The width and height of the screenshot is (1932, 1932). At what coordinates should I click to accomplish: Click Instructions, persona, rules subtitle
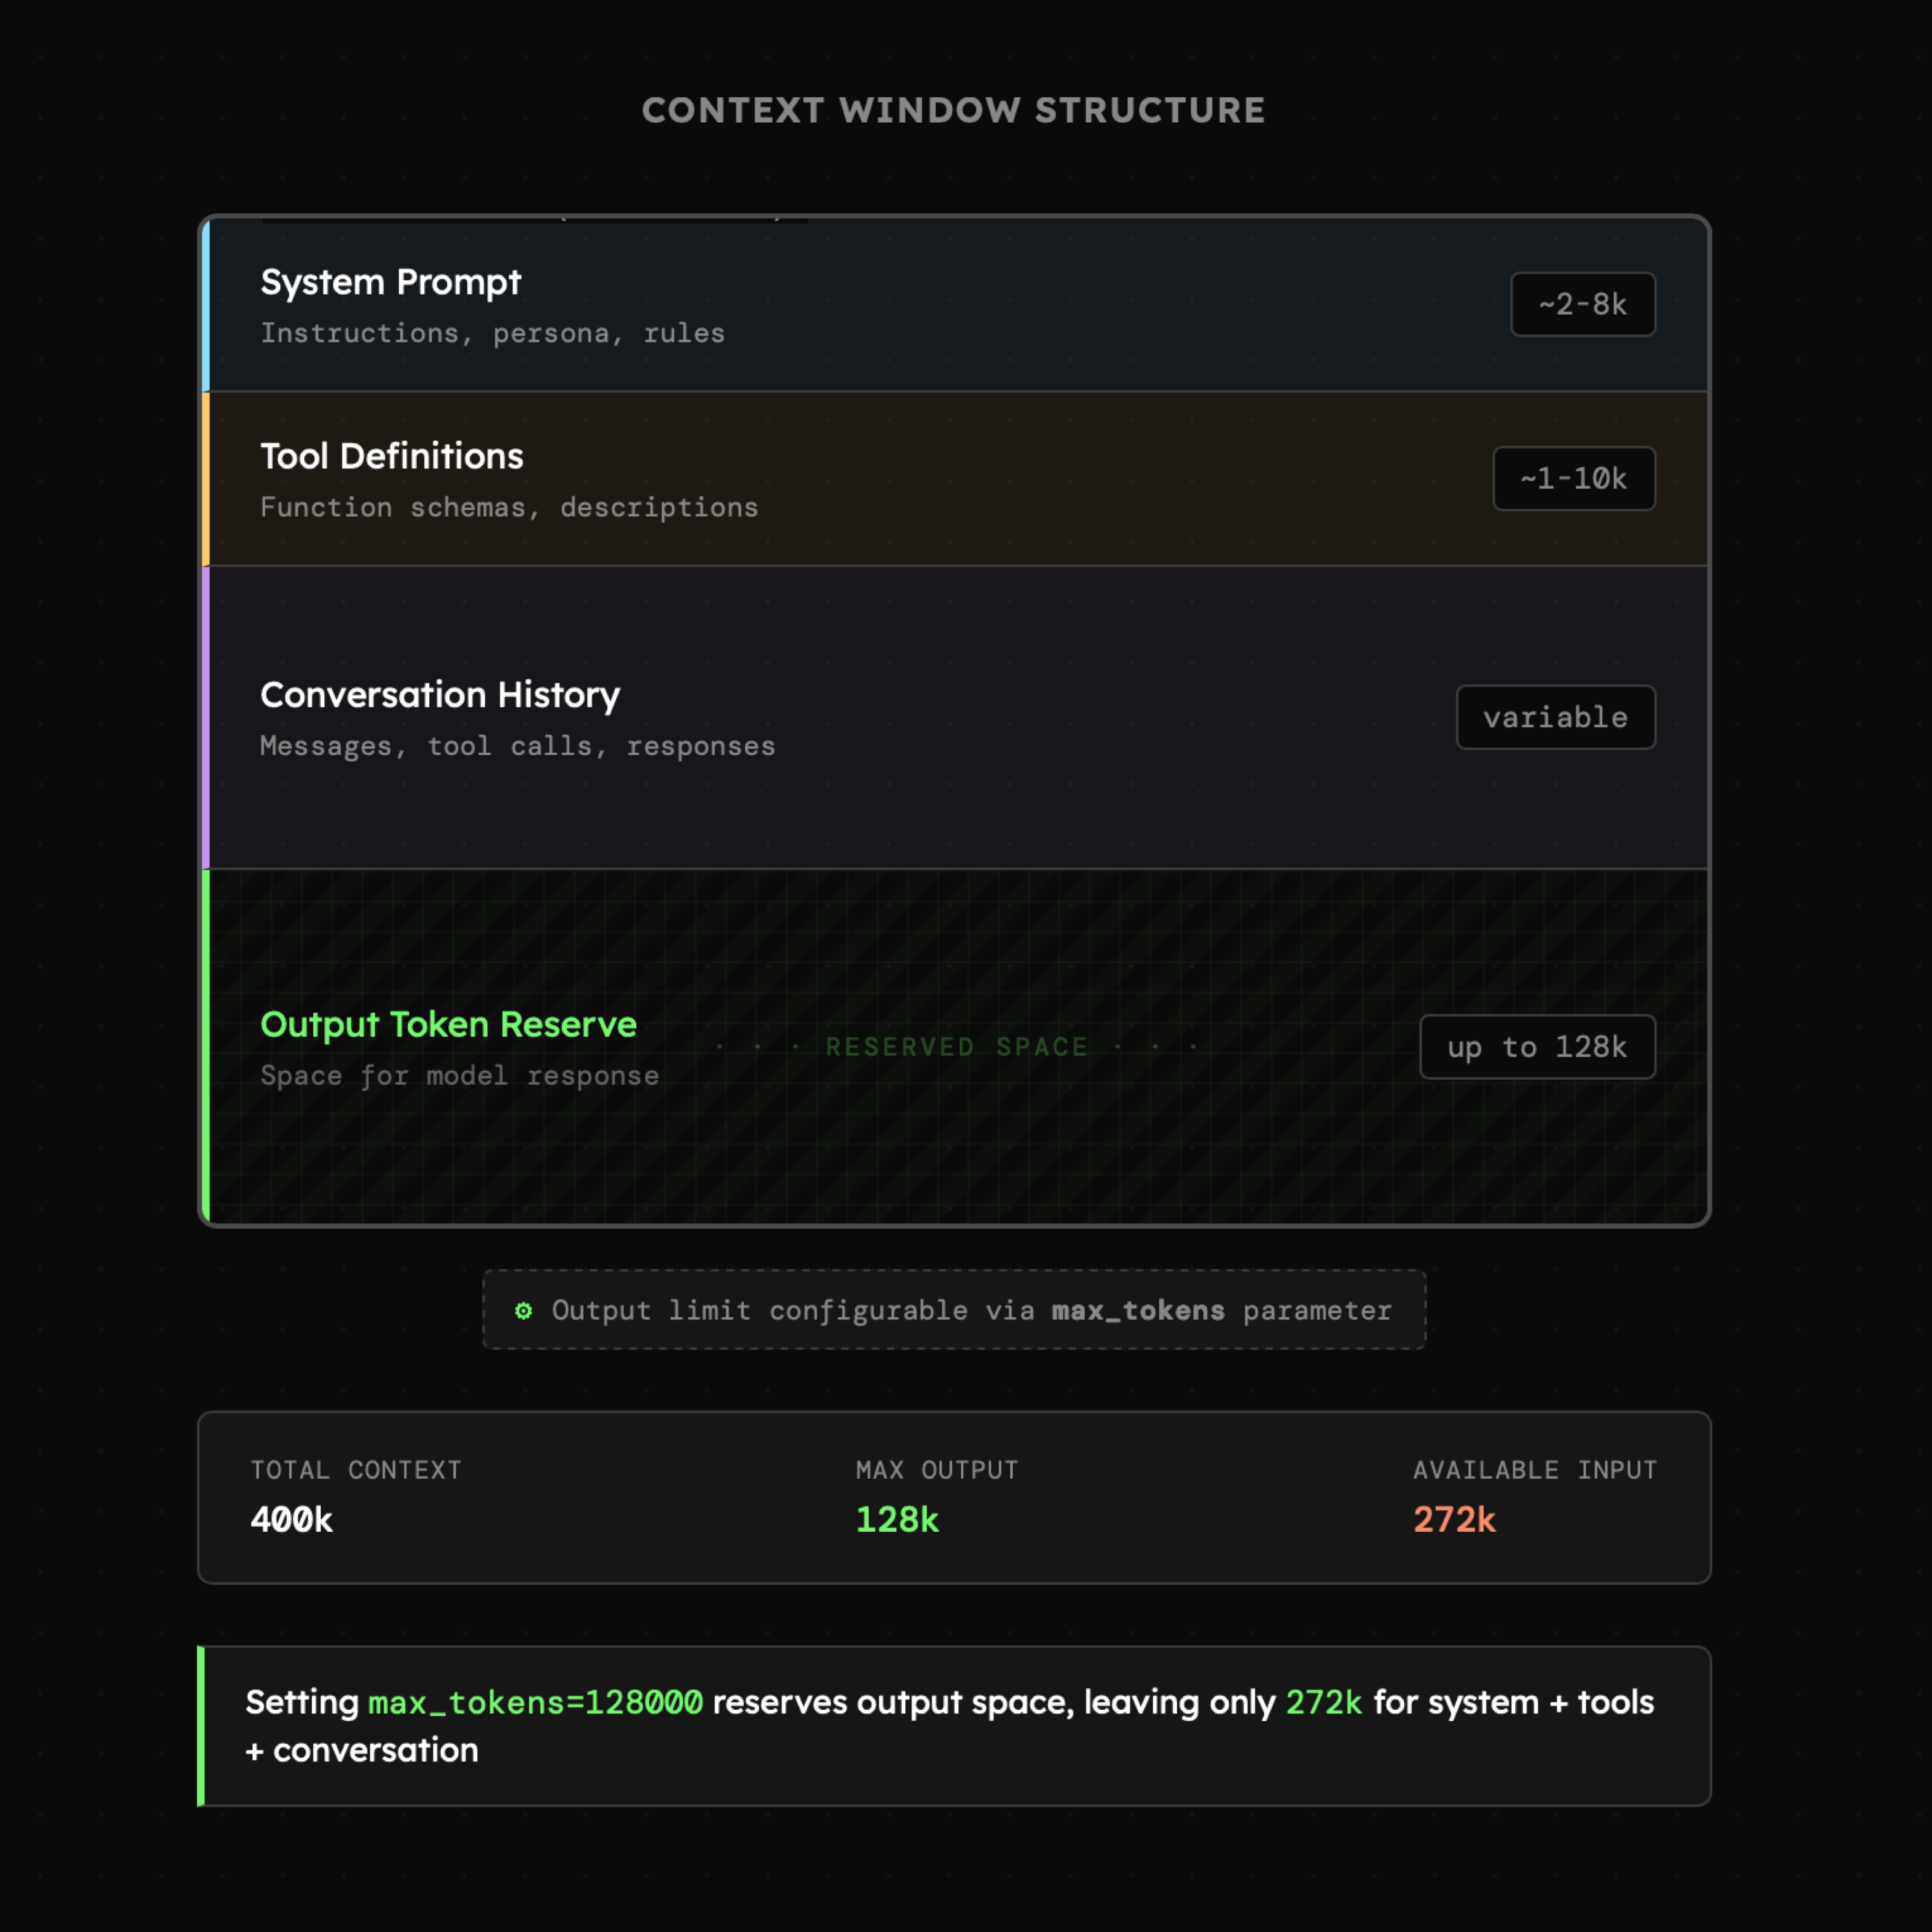(492, 333)
